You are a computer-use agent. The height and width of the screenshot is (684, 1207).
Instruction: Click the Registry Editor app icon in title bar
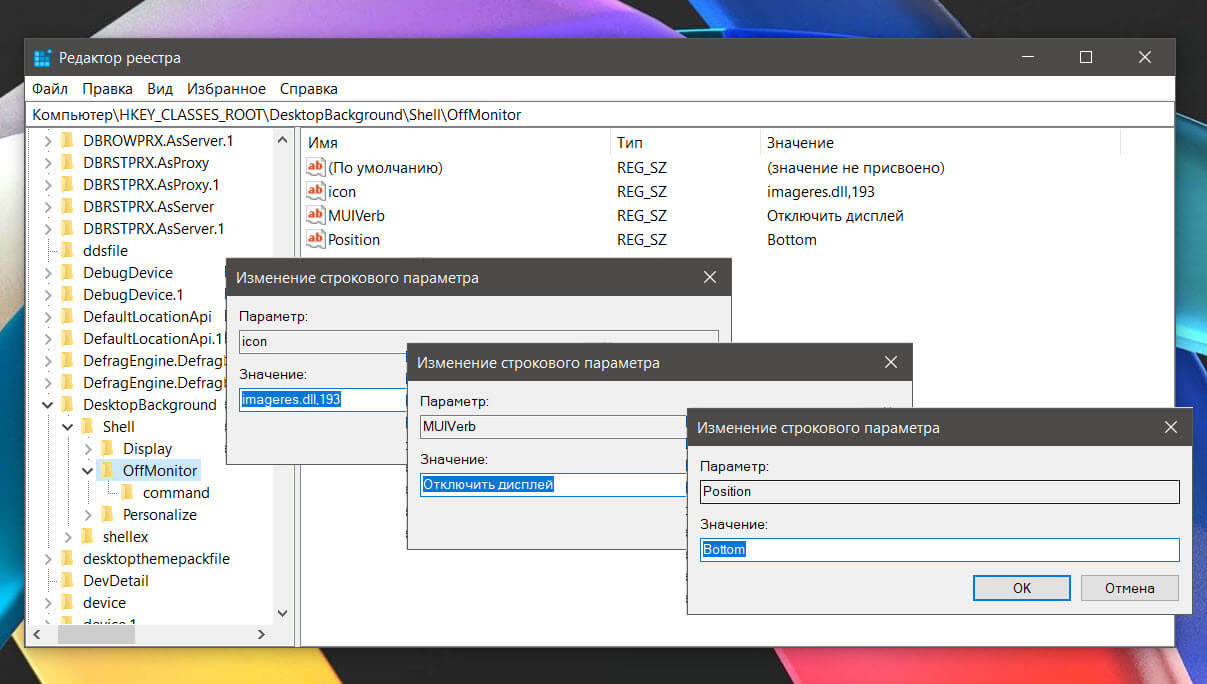42,58
